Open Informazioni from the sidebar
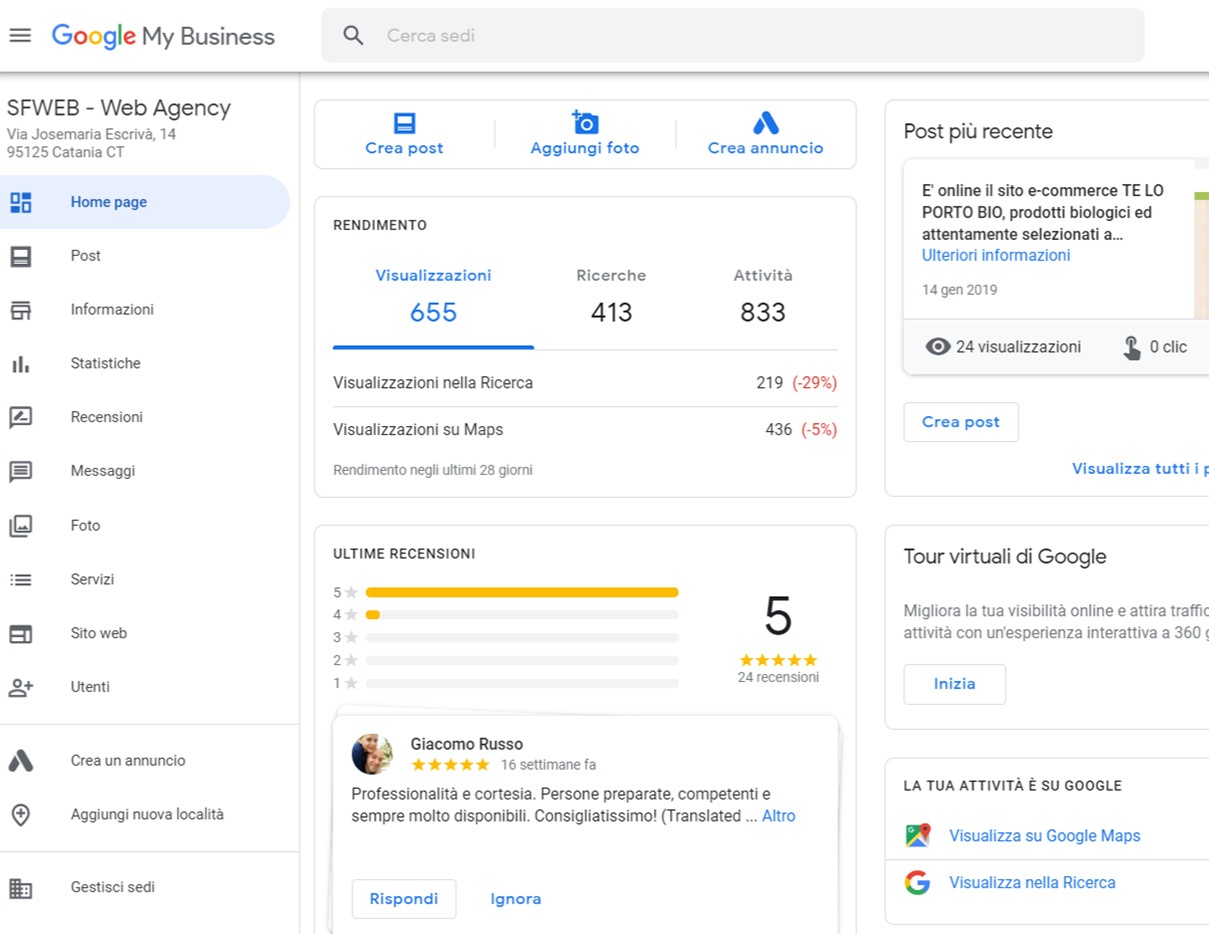 click(x=110, y=309)
